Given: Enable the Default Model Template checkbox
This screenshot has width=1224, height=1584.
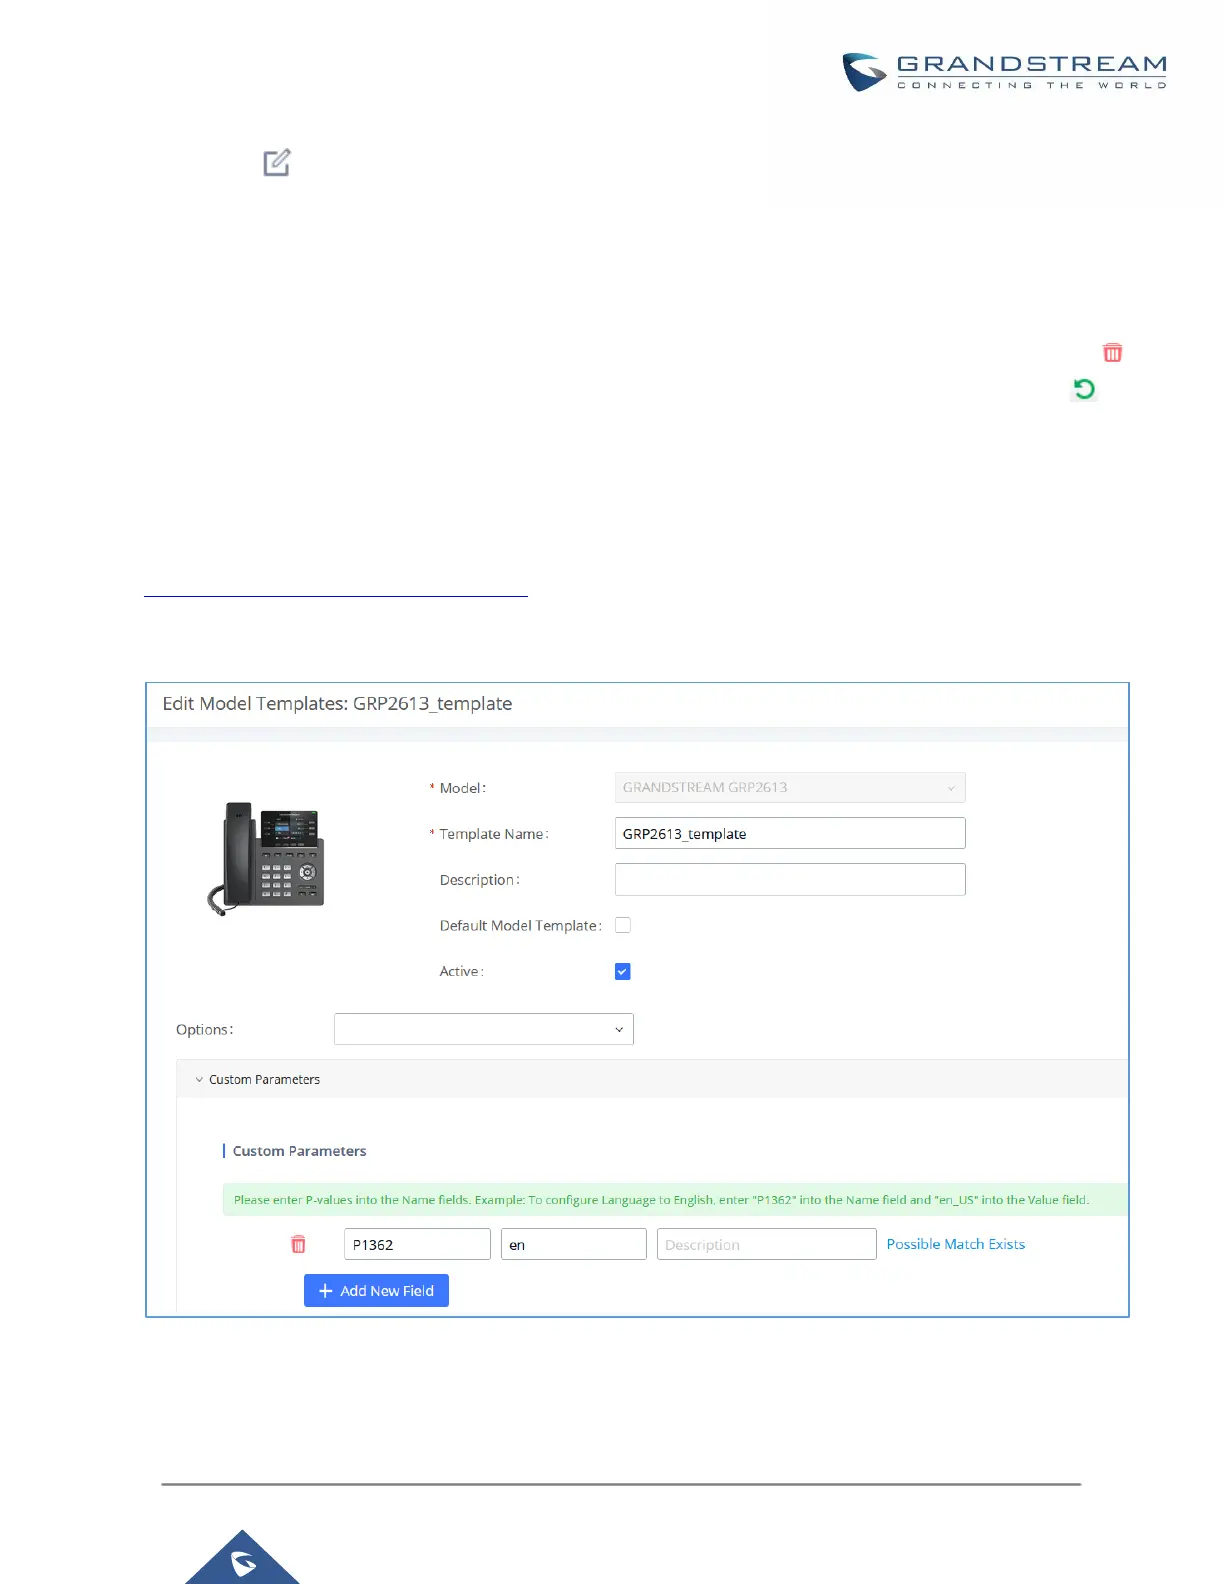Looking at the screenshot, I should click(x=623, y=925).
